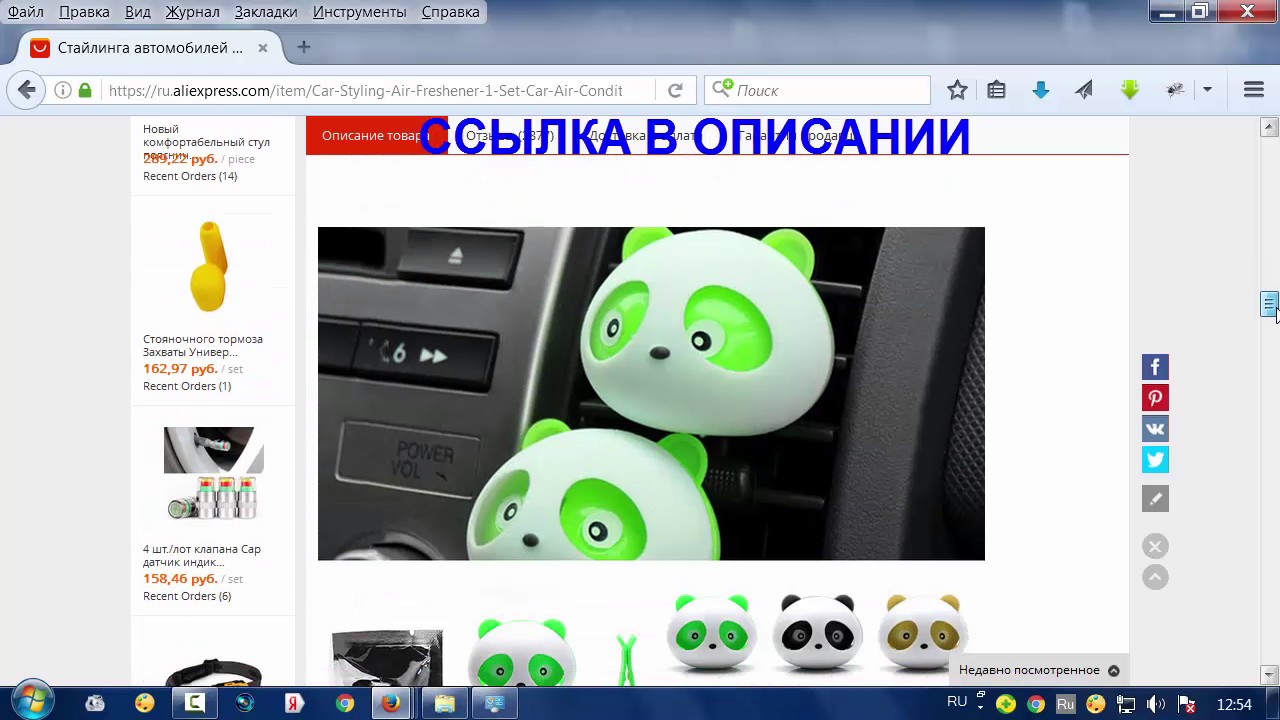Click the bug extension icon in toolbar
Image resolution: width=1280 pixels, height=720 pixels.
pos(1176,90)
